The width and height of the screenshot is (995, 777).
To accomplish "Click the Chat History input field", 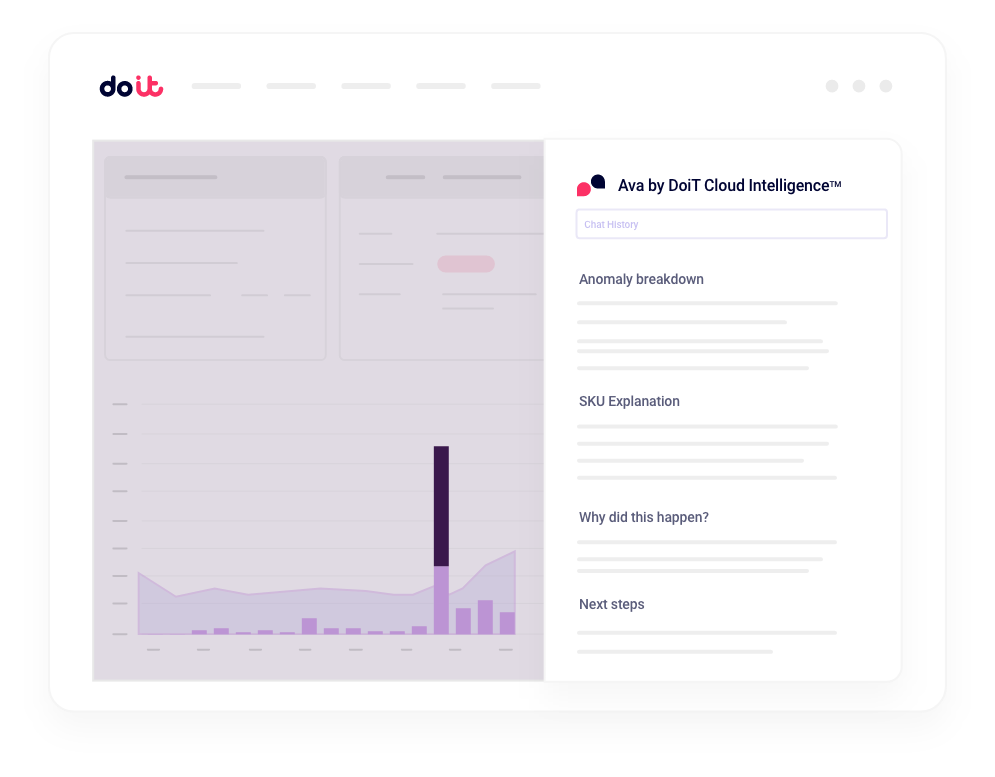I will (x=731, y=224).
